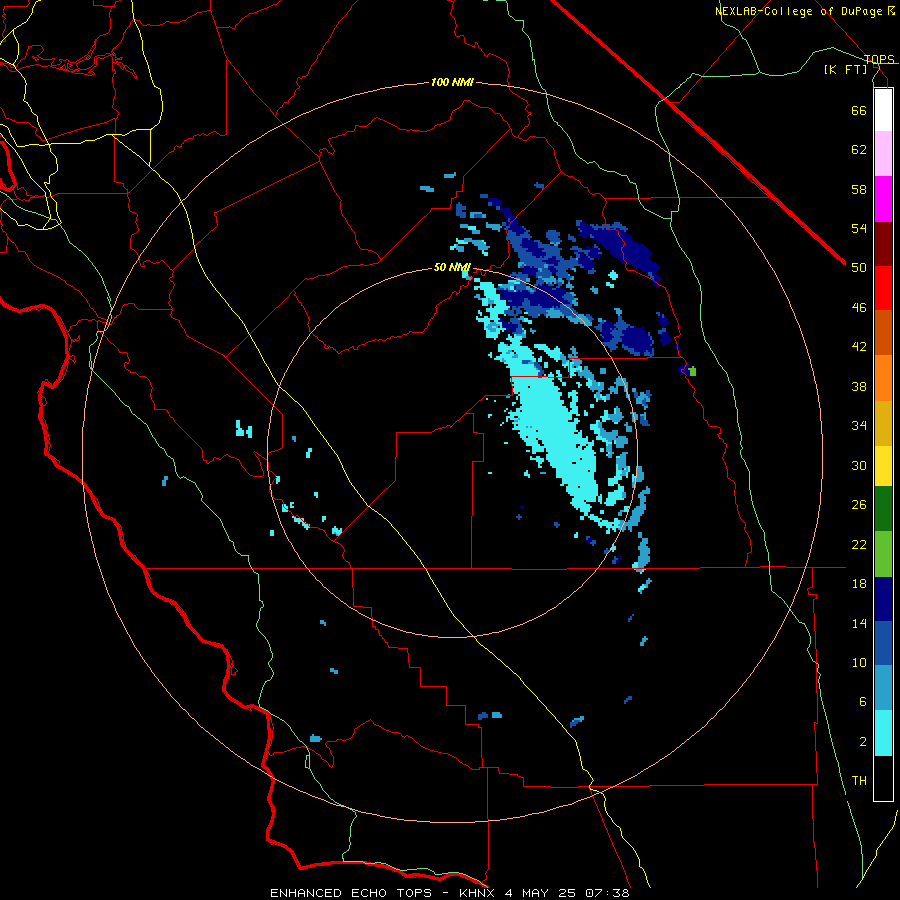Click the legend value 58

click(x=859, y=189)
